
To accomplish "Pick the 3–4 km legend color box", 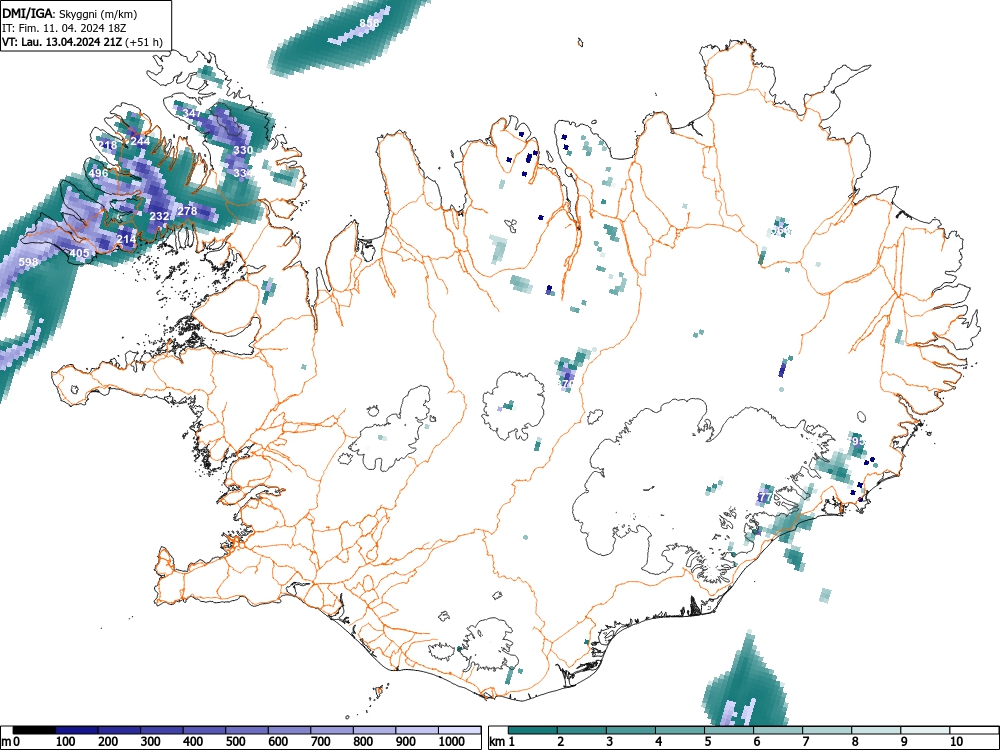I will pos(631,730).
